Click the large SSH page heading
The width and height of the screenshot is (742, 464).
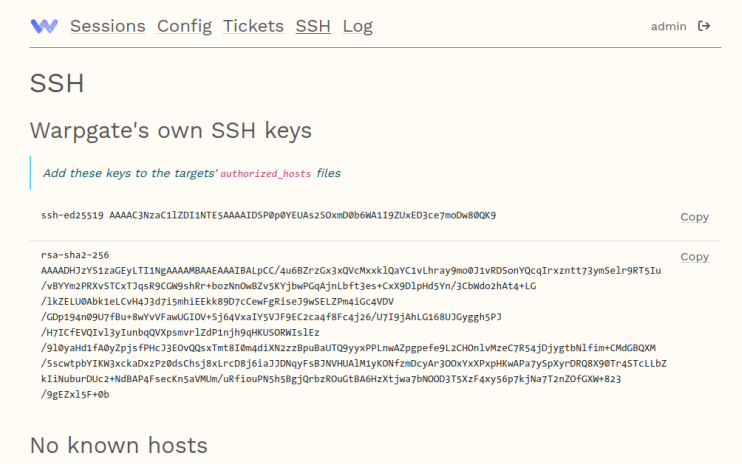click(x=56, y=83)
